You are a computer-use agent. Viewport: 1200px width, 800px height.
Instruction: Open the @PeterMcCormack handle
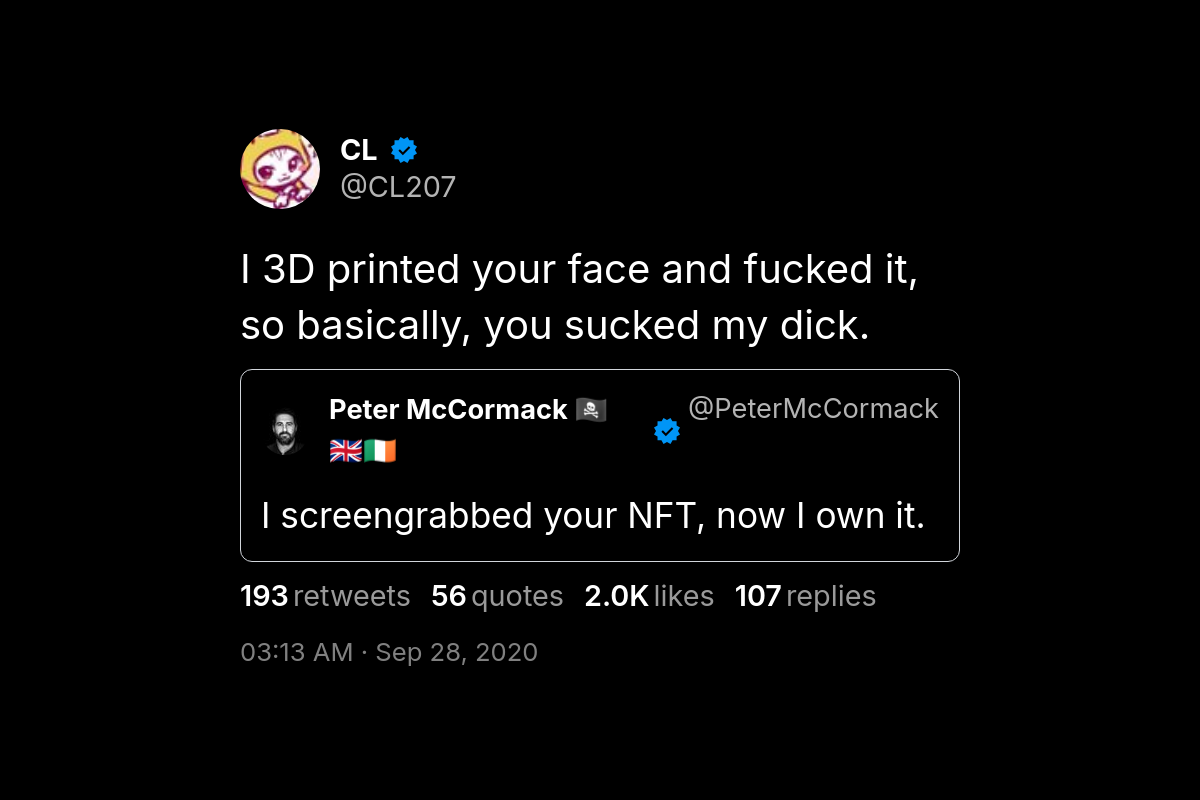click(x=813, y=408)
